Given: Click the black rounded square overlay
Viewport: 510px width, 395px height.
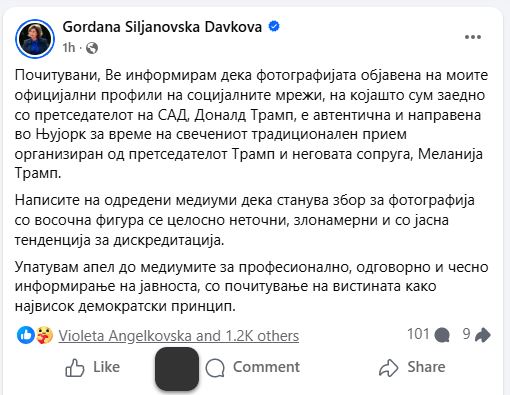Looking at the screenshot, I should [177, 369].
